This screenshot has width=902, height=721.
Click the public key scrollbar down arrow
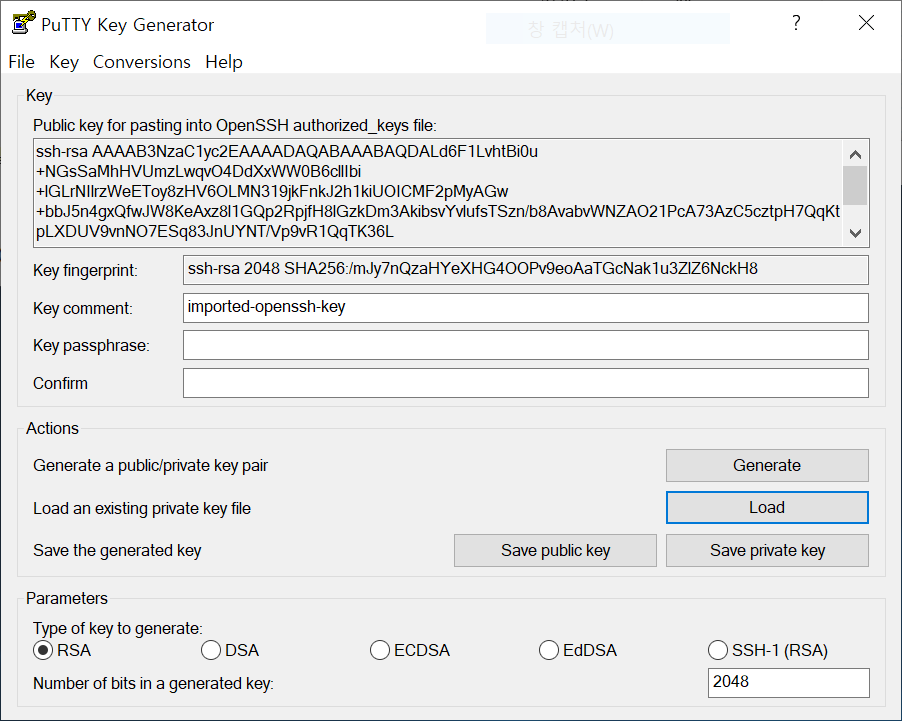coord(855,233)
